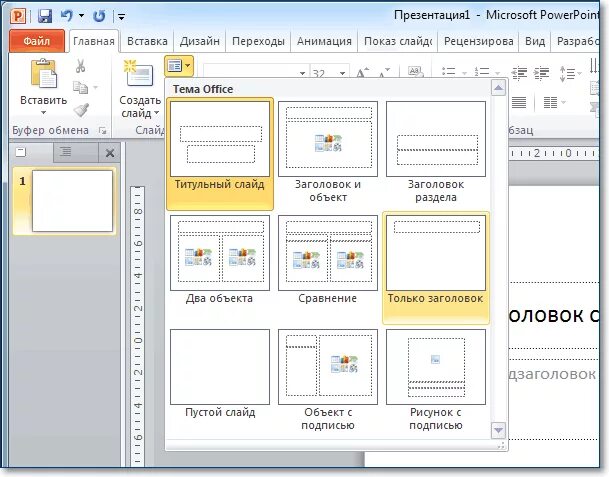Click the Format Painter brush icon

tap(81, 110)
